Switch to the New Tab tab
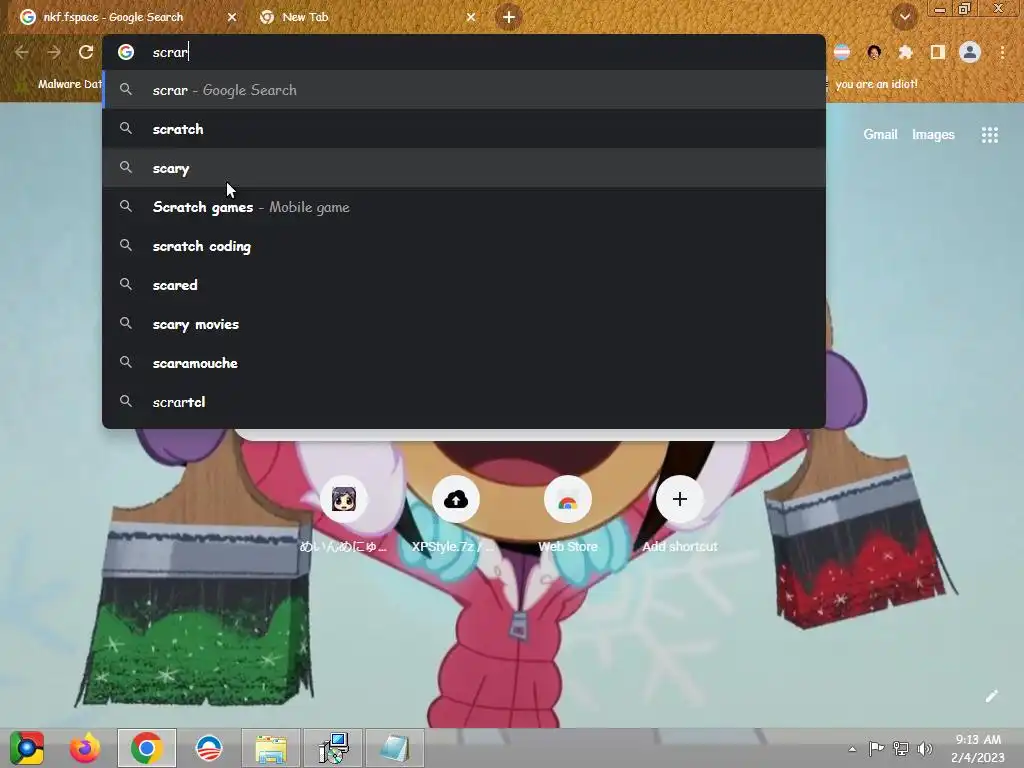Screen dimensions: 1024x768 click(366, 17)
